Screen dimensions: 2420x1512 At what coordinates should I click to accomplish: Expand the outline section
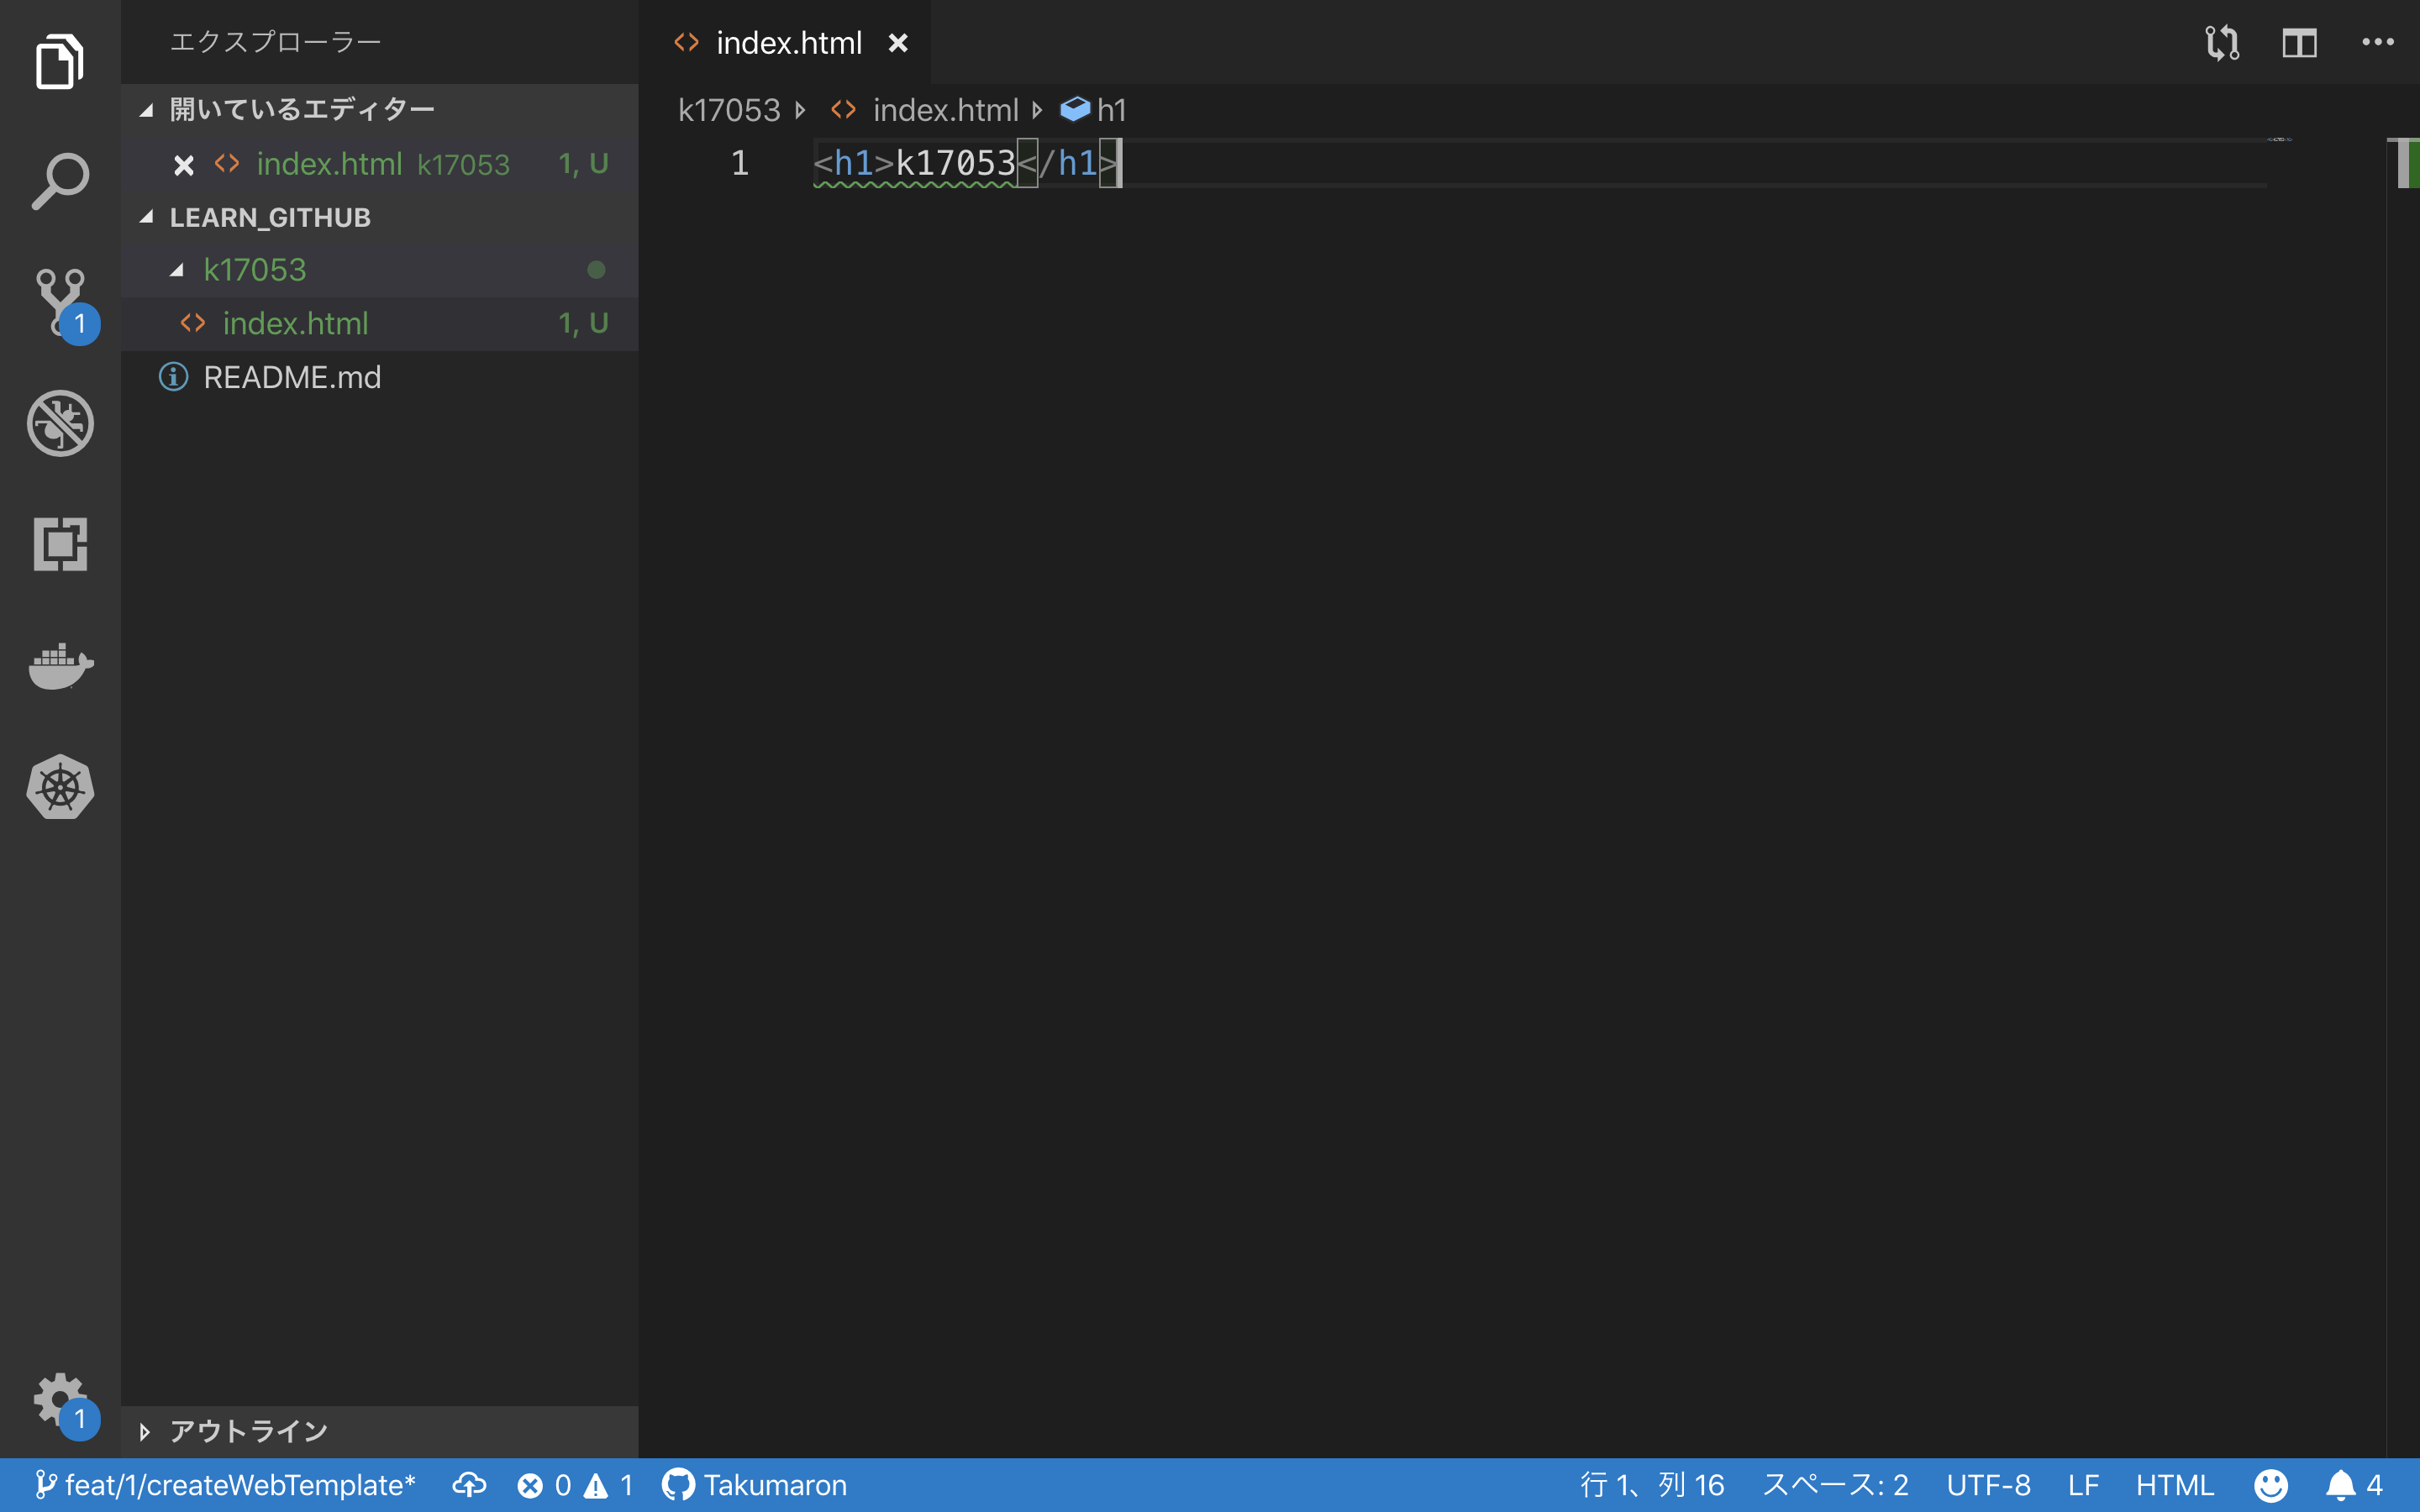pyautogui.click(x=379, y=1431)
